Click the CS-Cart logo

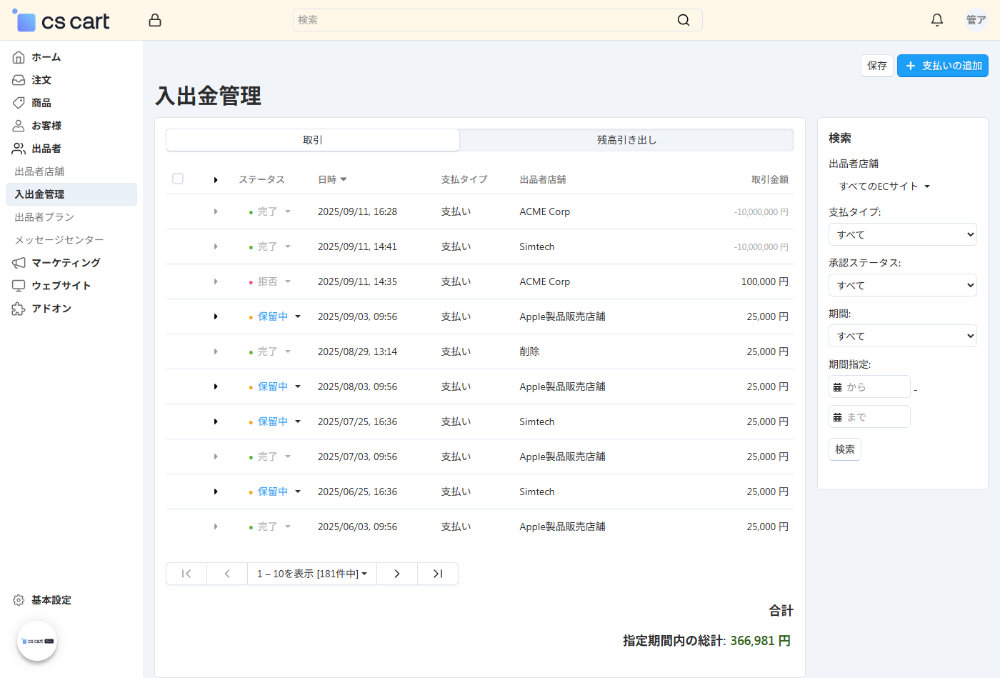pos(61,21)
